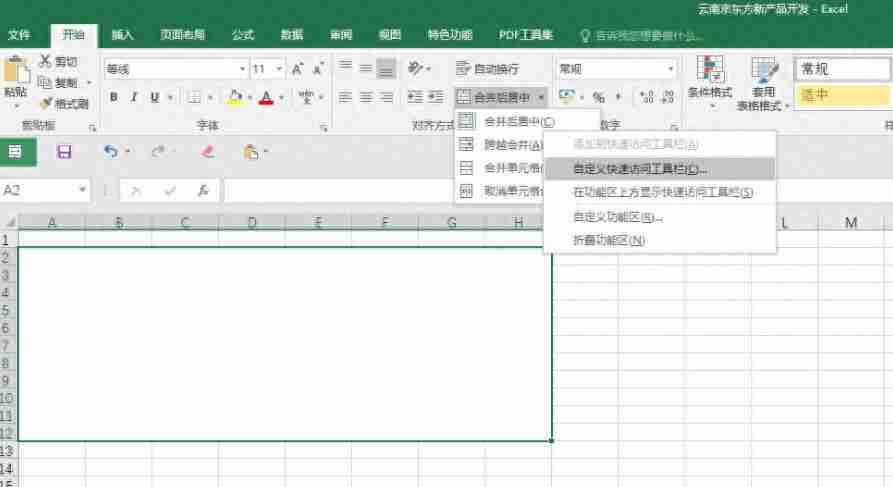
Task: Click the Paste clipboard icon
Action: tap(16, 71)
